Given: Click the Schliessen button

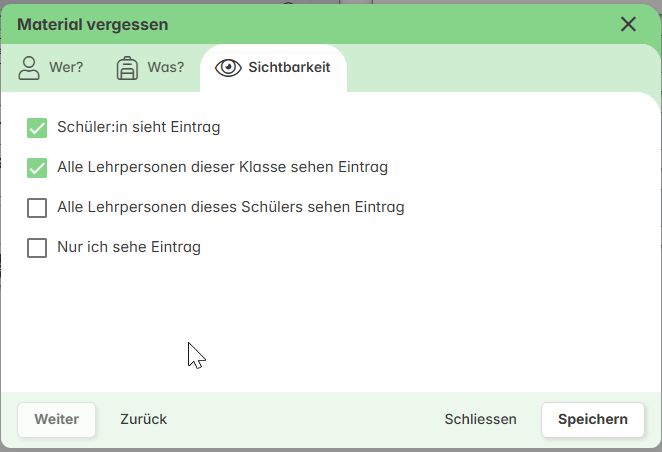Looking at the screenshot, I should click(480, 419).
